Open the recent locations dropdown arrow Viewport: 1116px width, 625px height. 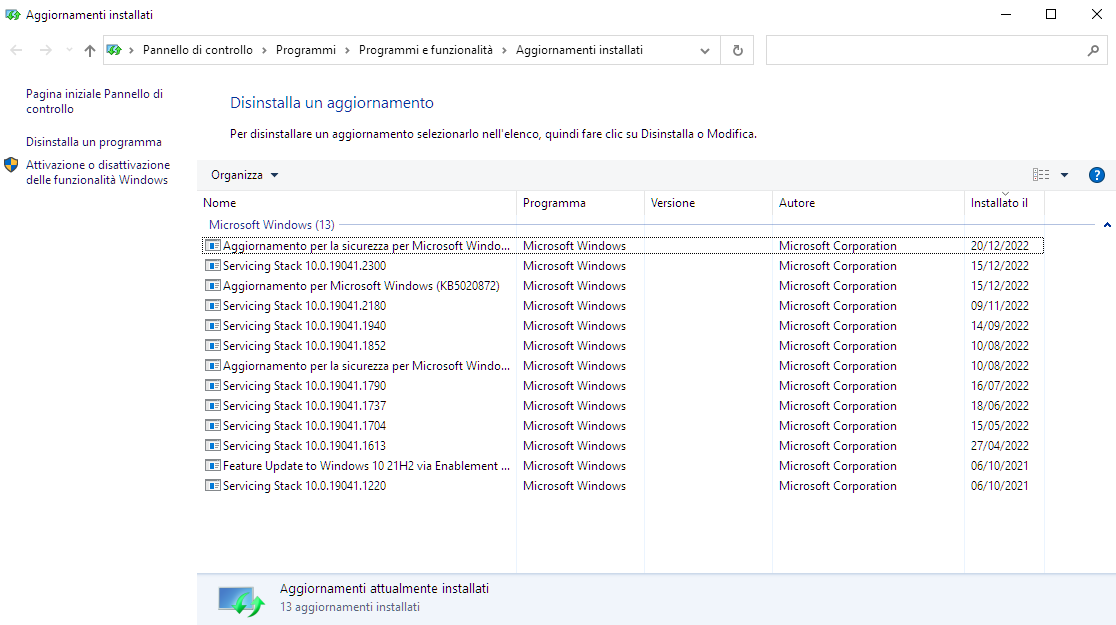[69, 50]
